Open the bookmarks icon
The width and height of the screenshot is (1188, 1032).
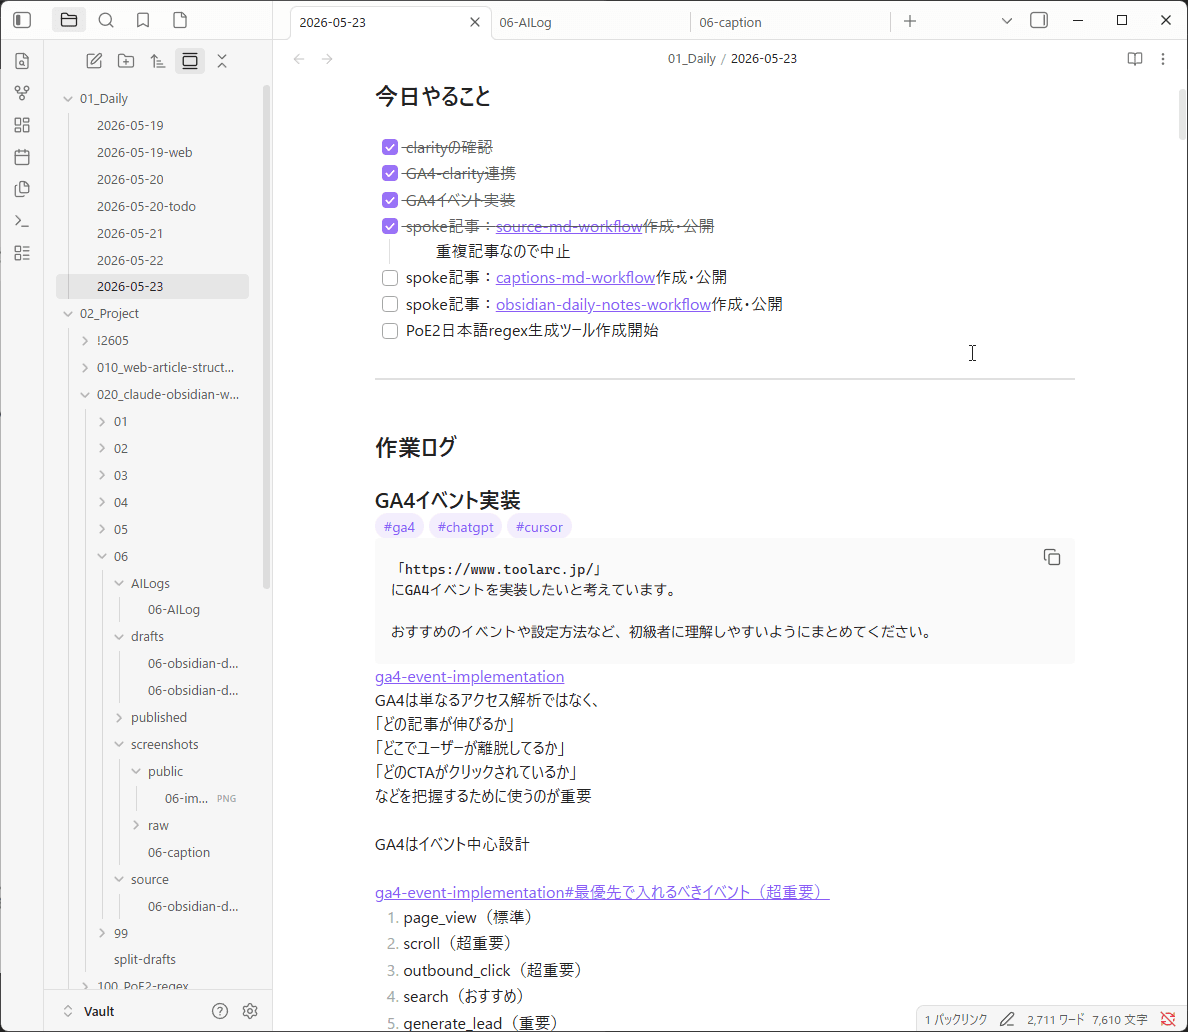pos(143,20)
